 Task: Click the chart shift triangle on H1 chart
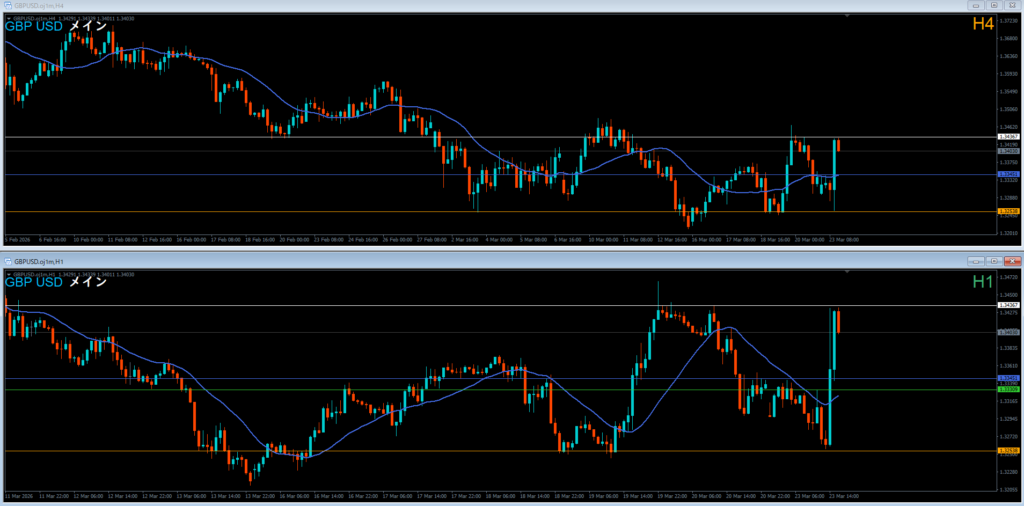pyautogui.click(x=849, y=272)
